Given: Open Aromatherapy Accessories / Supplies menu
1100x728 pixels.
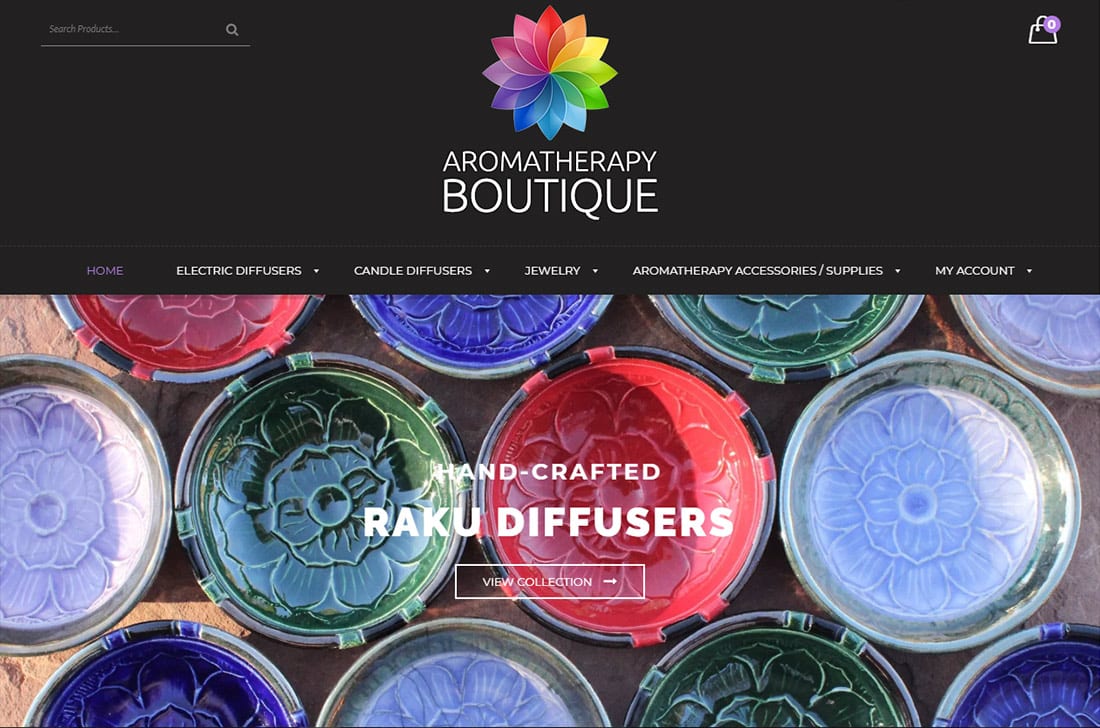Looking at the screenshot, I should [758, 271].
